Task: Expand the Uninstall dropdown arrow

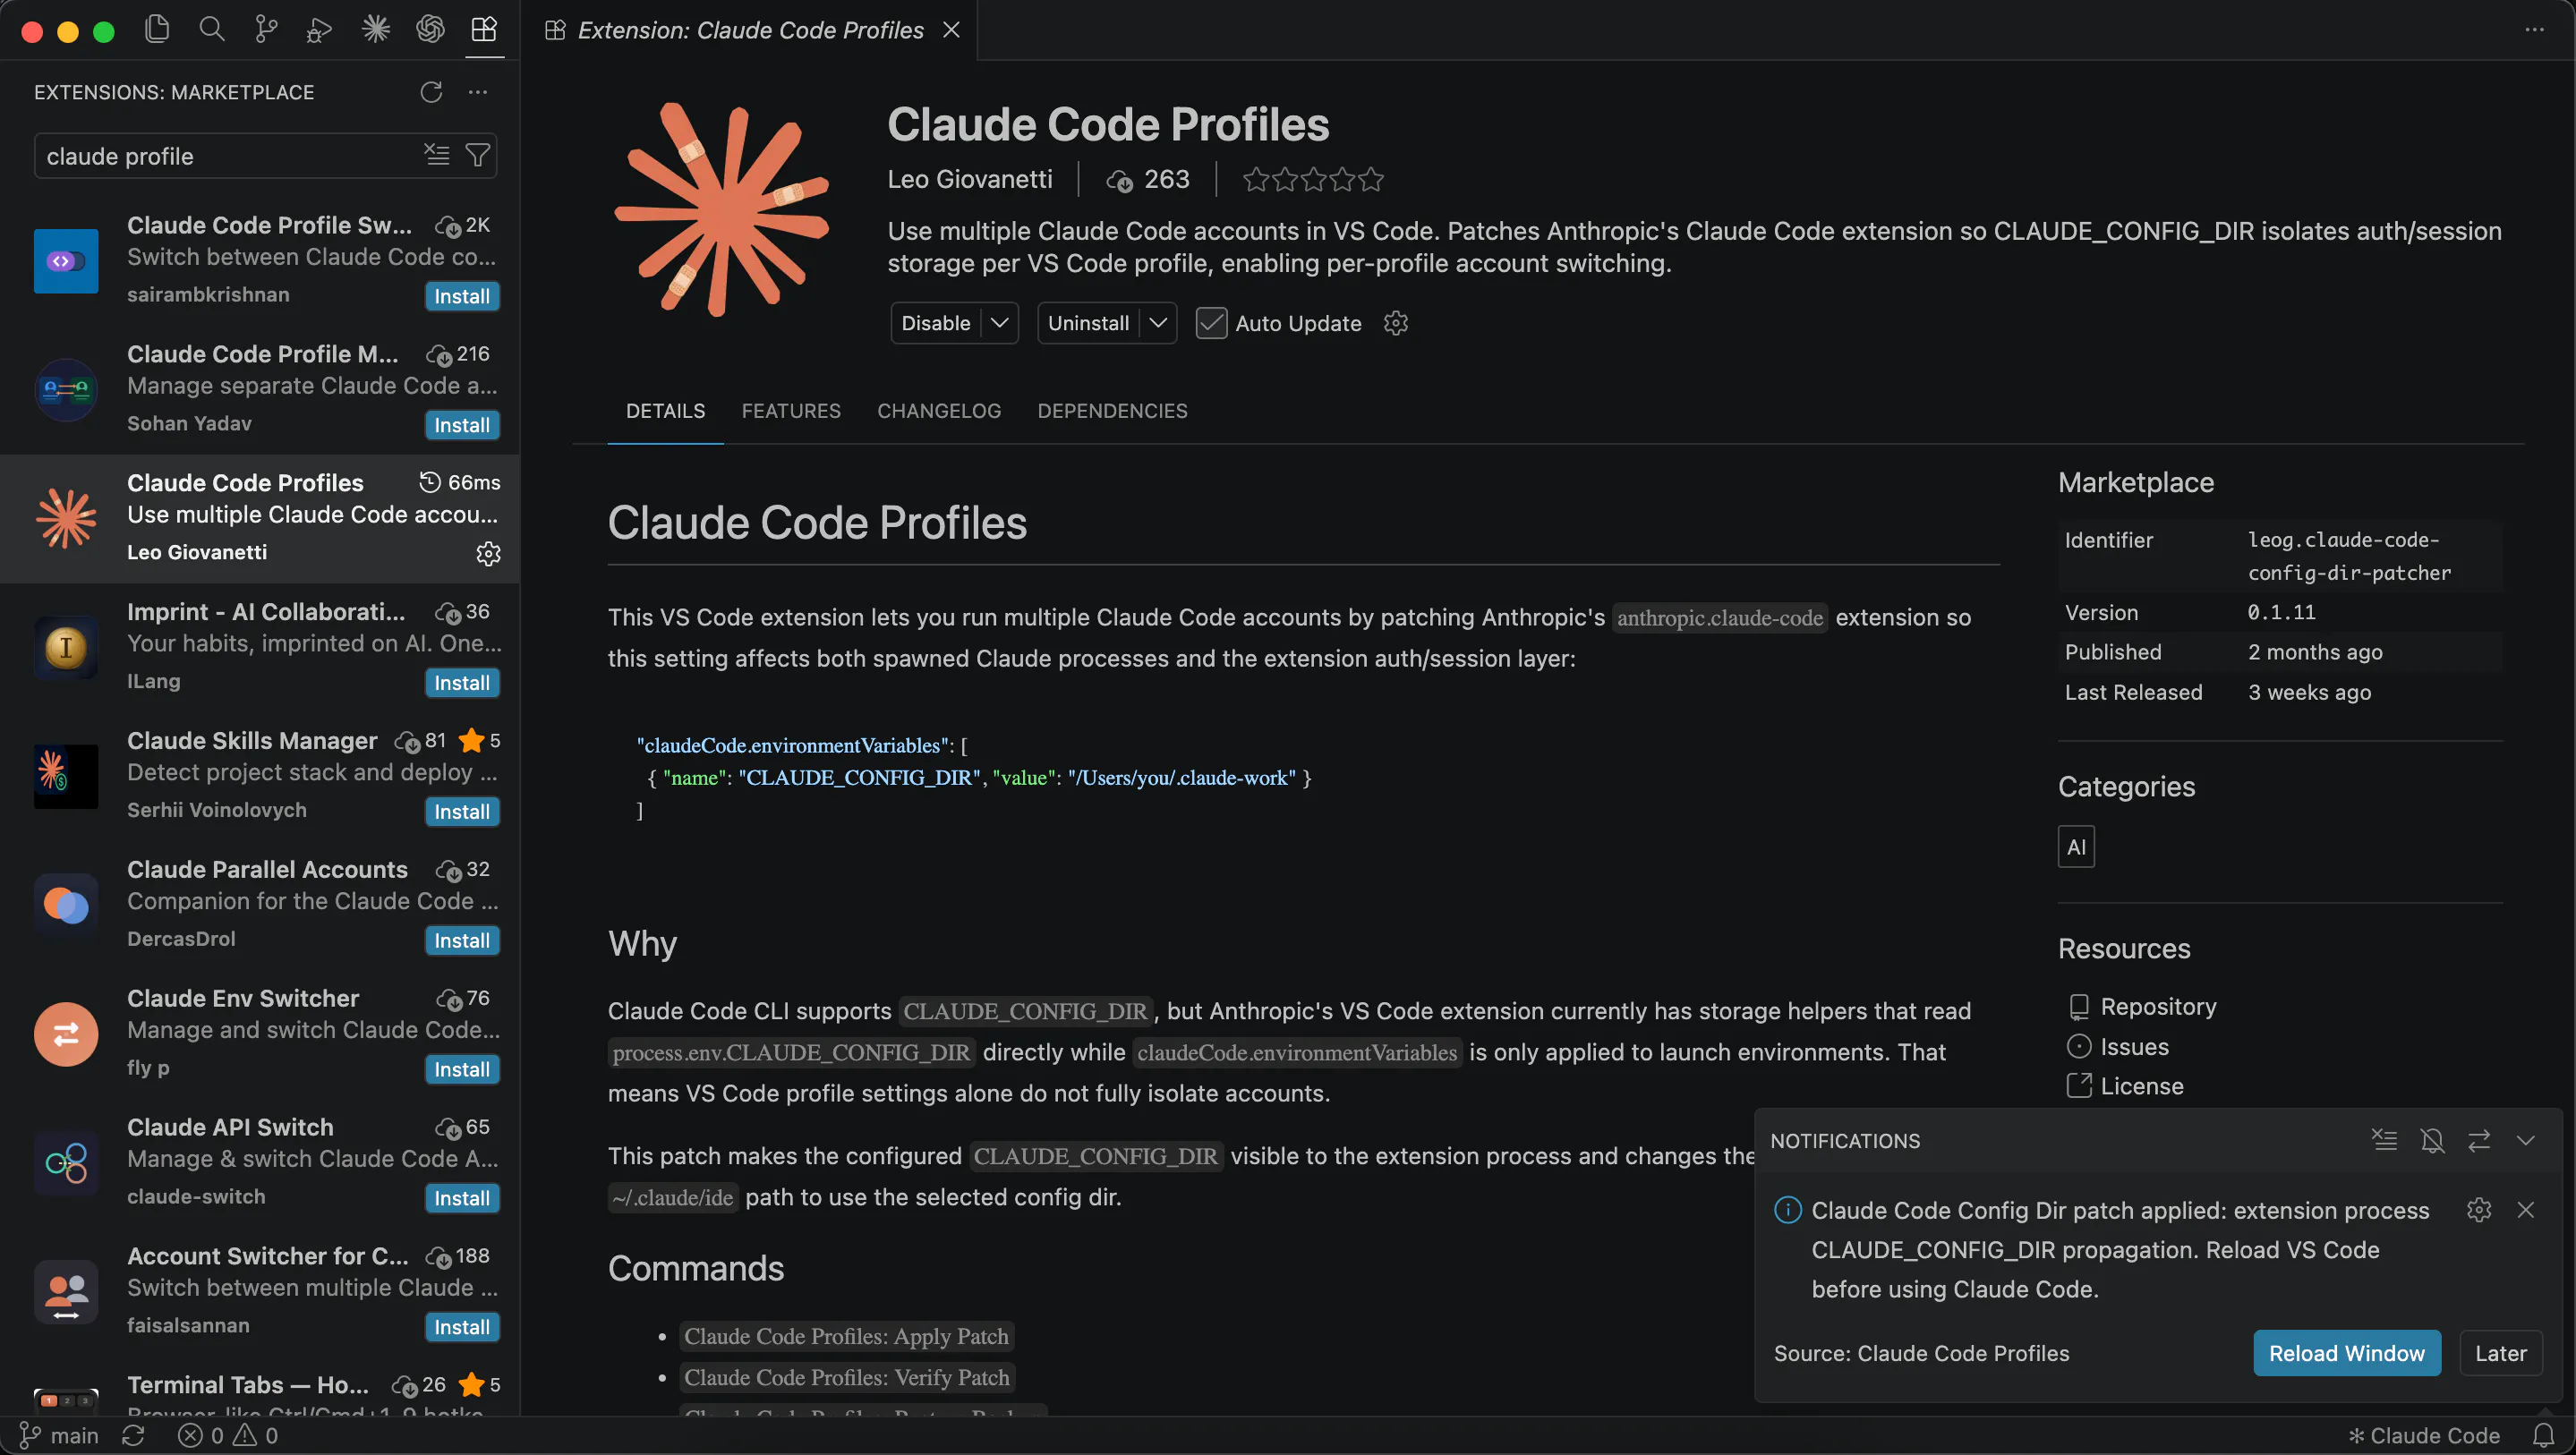Action: click(x=1158, y=323)
